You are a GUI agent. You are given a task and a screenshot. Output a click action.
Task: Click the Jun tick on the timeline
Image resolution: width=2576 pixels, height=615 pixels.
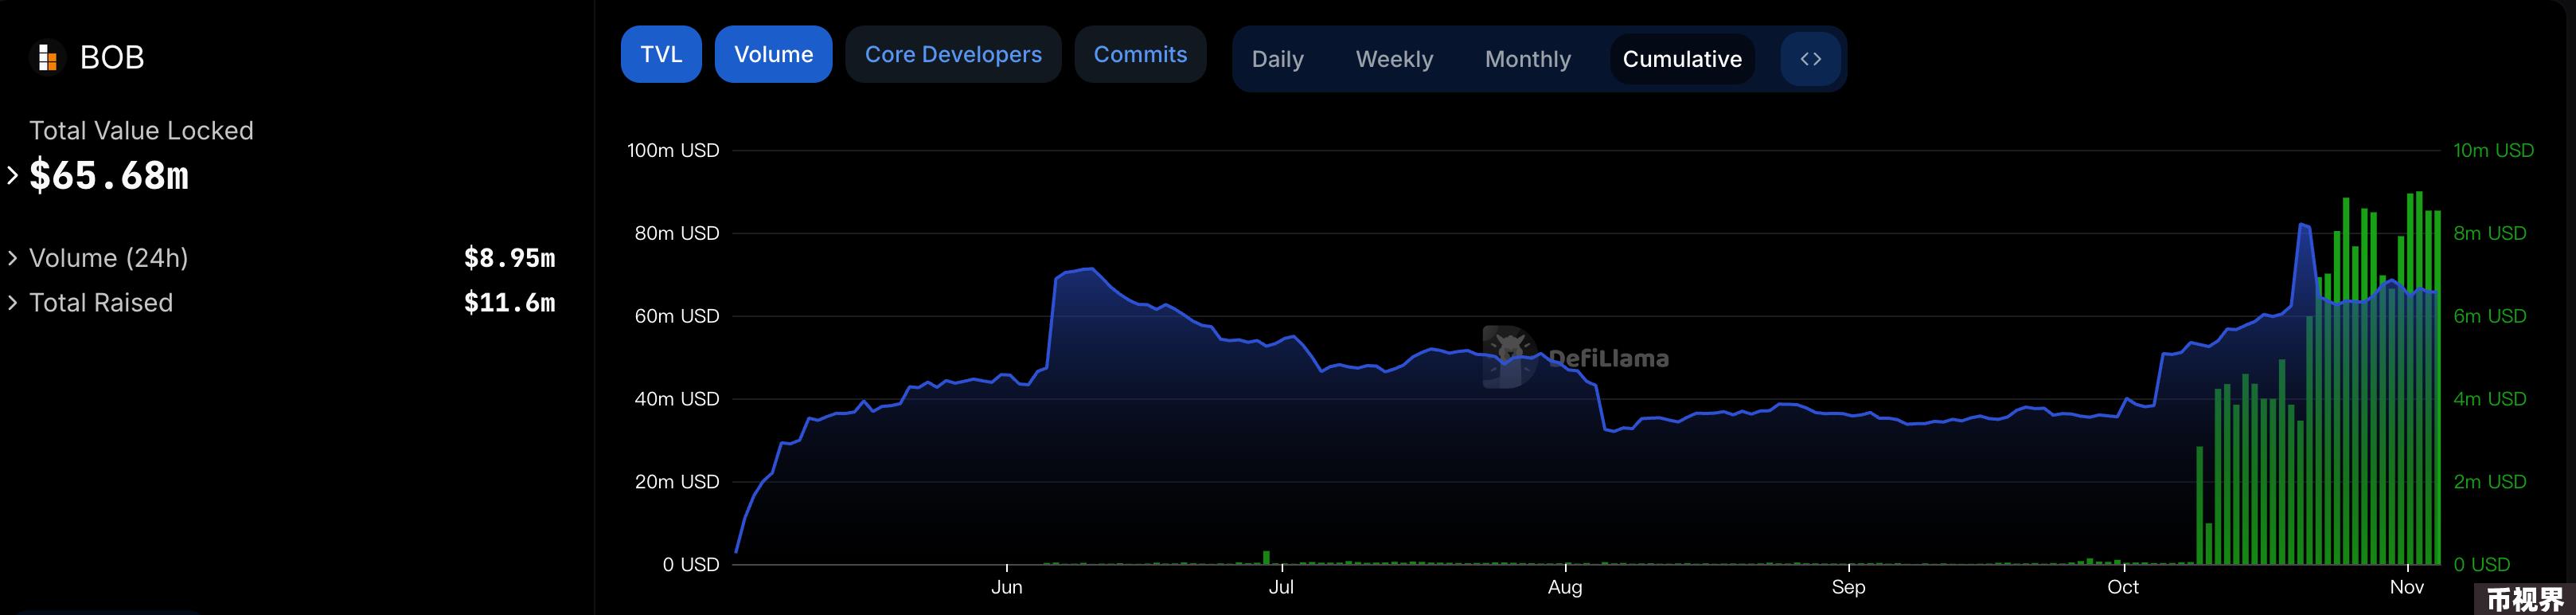[x=1006, y=587]
